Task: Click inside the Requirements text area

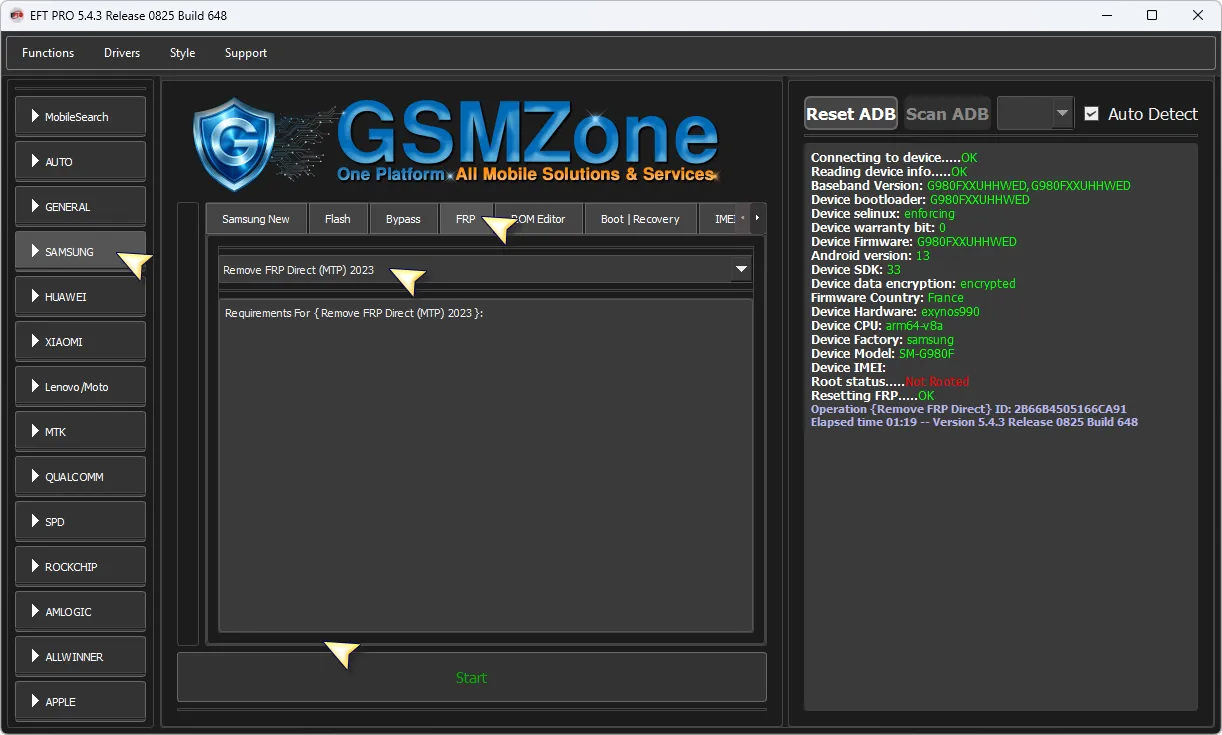Action: (x=485, y=470)
